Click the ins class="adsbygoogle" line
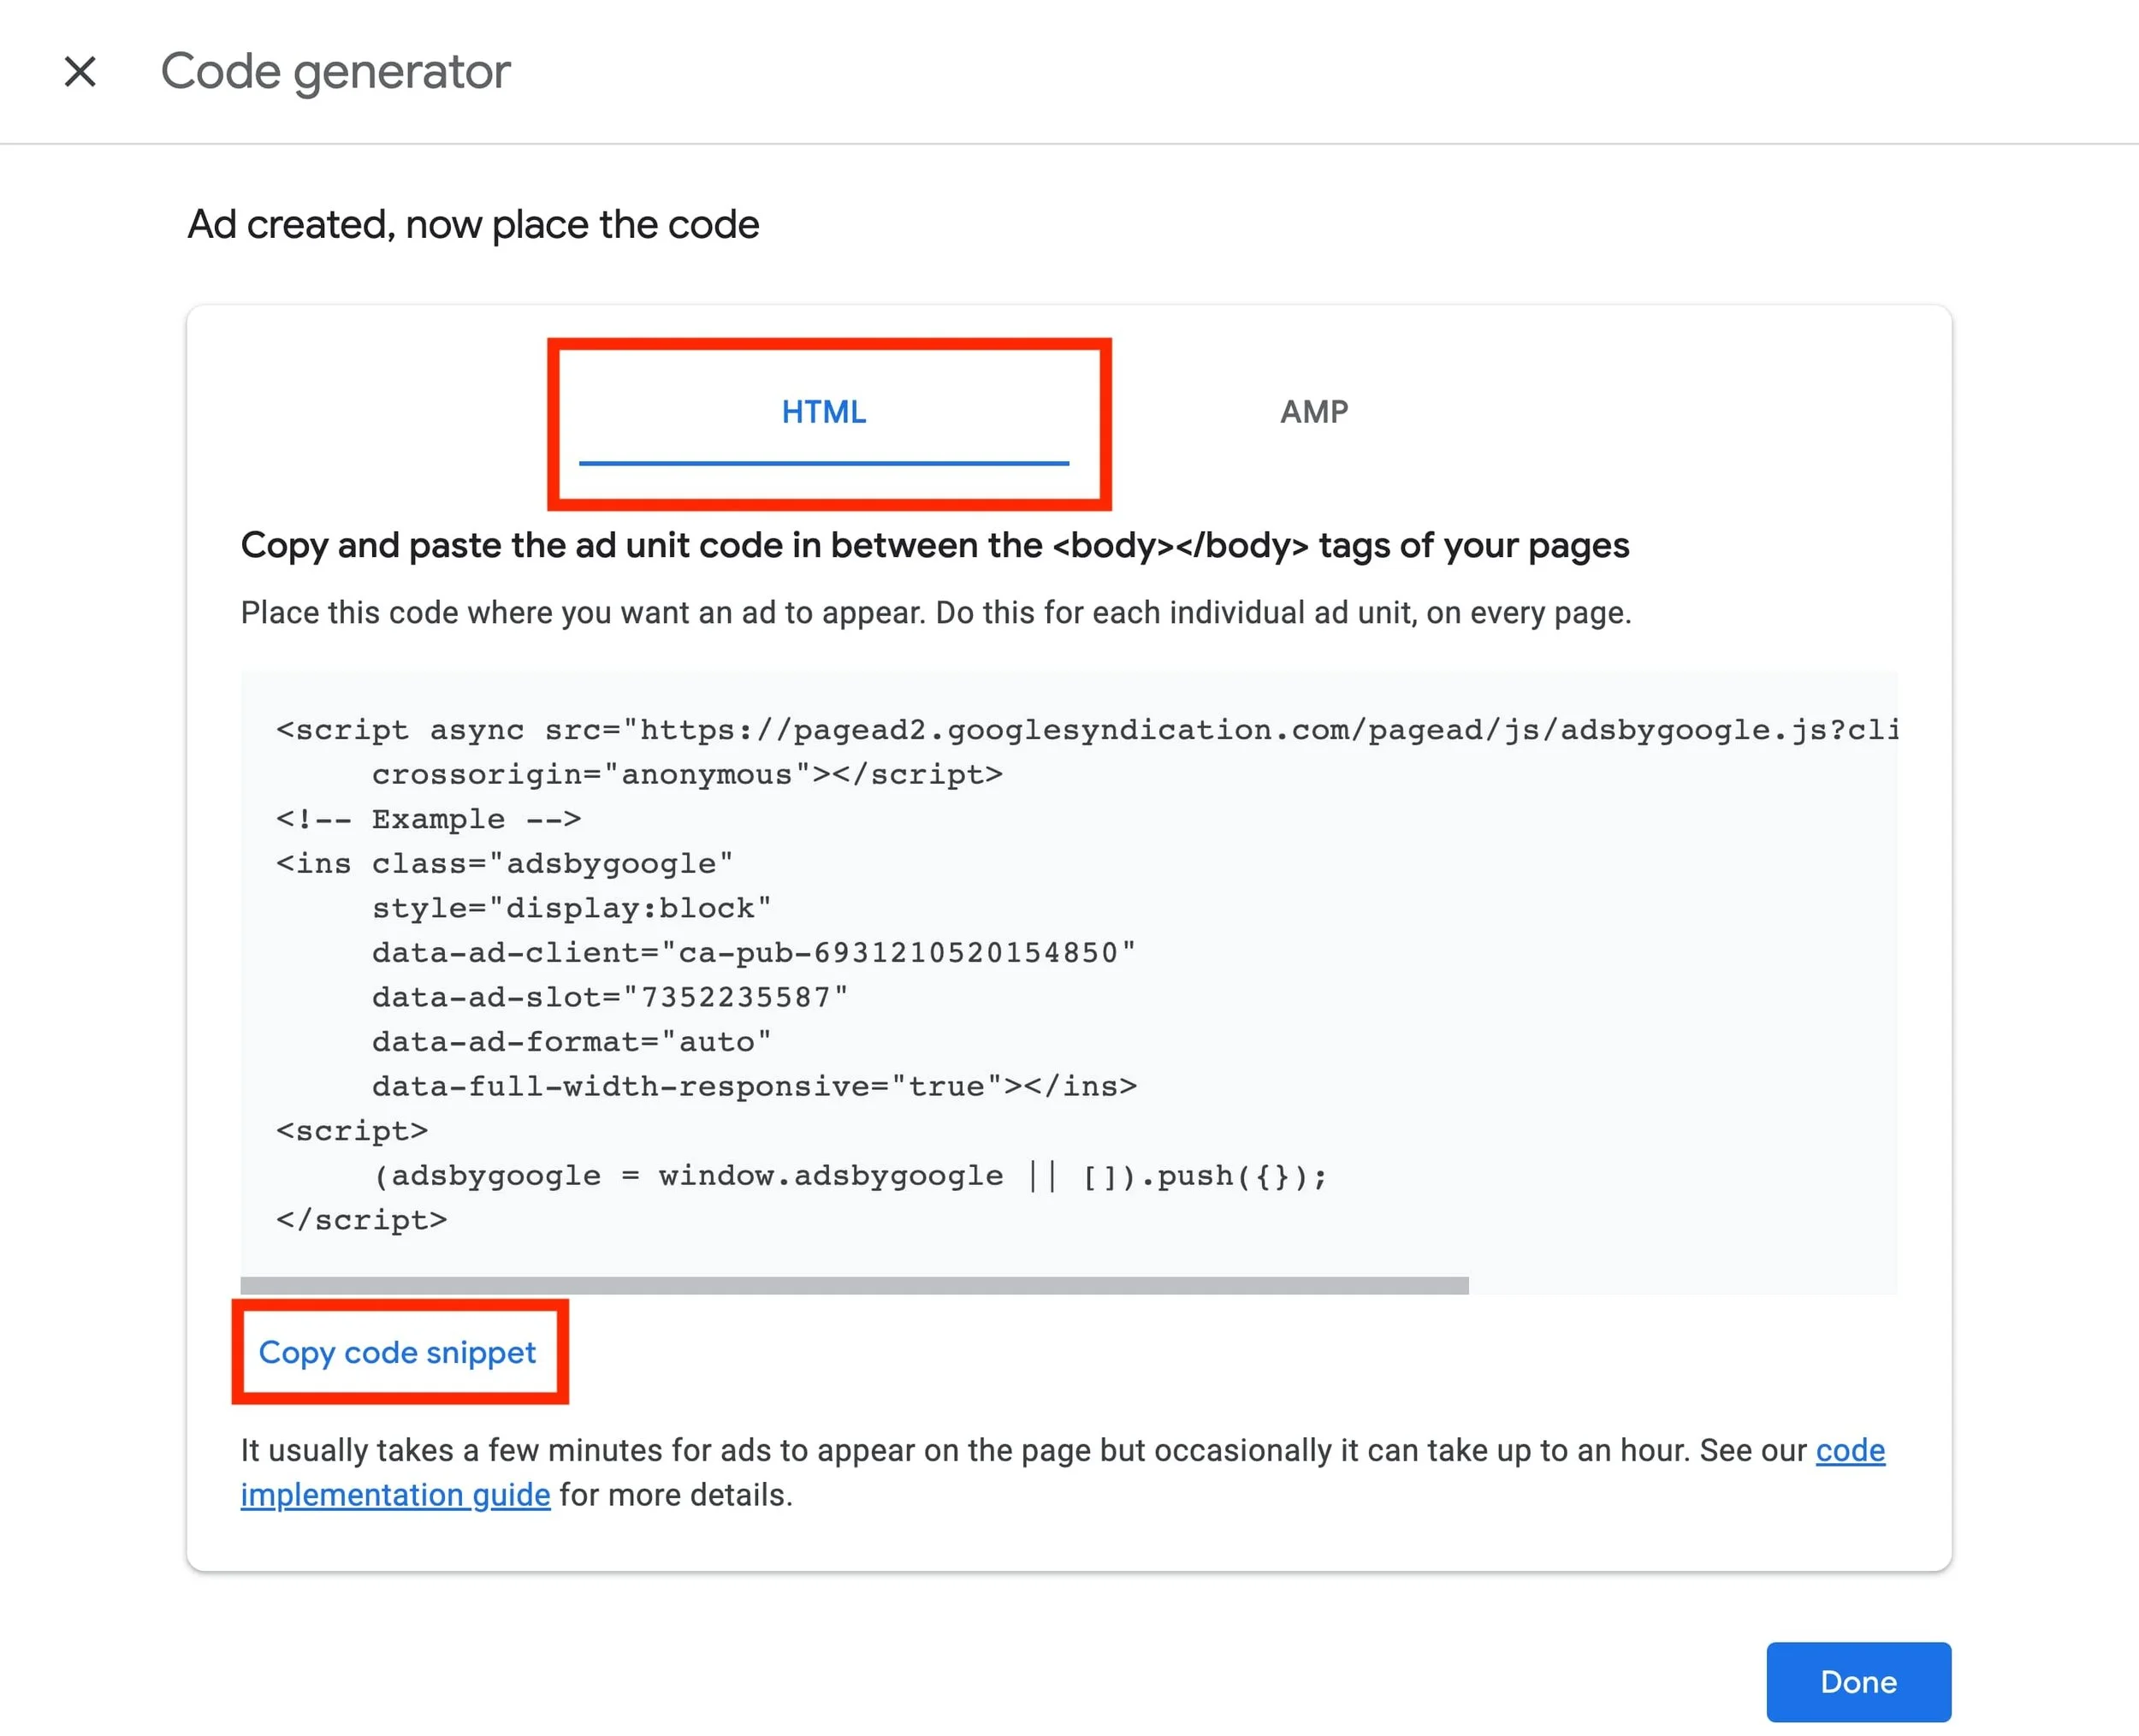Screen dimensions: 2139x1736 click(504, 863)
